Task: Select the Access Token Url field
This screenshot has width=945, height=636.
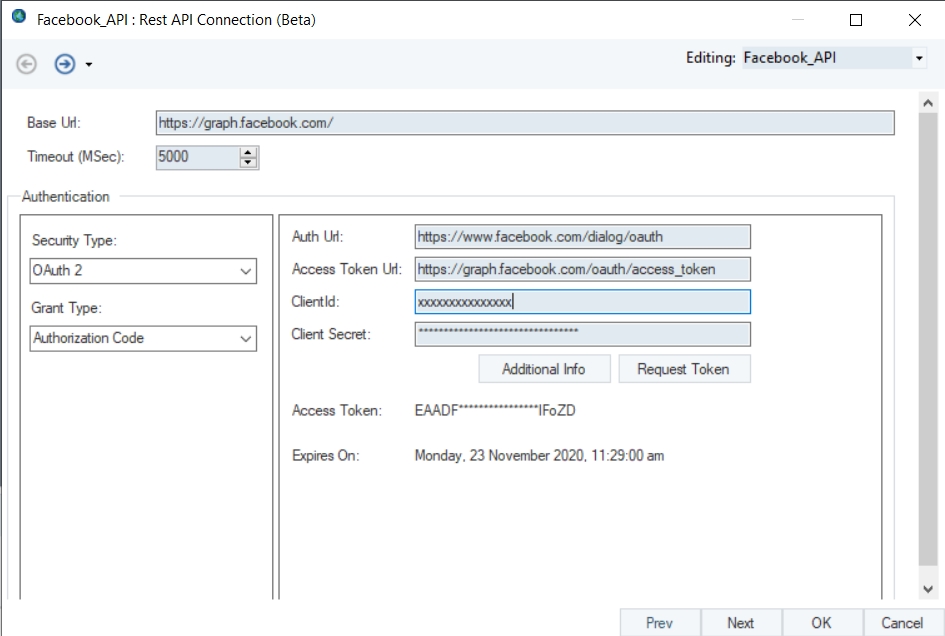Action: 582,269
